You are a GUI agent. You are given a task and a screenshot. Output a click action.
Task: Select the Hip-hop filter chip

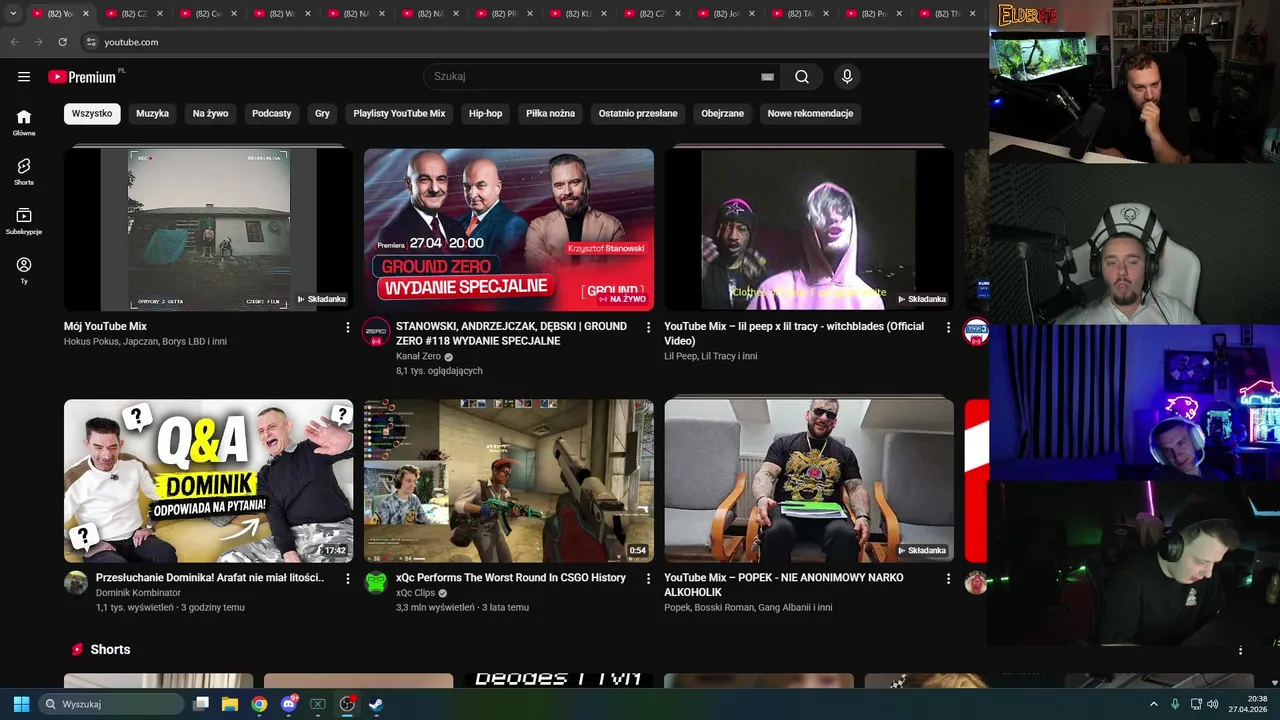486,113
